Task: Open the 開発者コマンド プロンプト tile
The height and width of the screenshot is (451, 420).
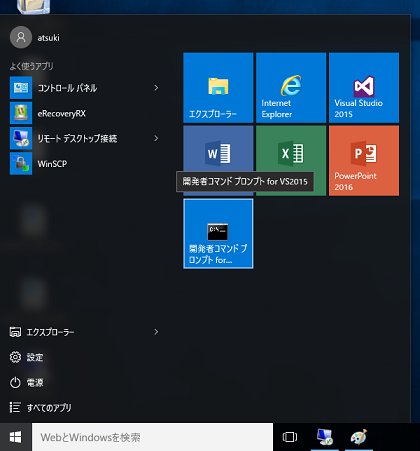Action: 218,234
